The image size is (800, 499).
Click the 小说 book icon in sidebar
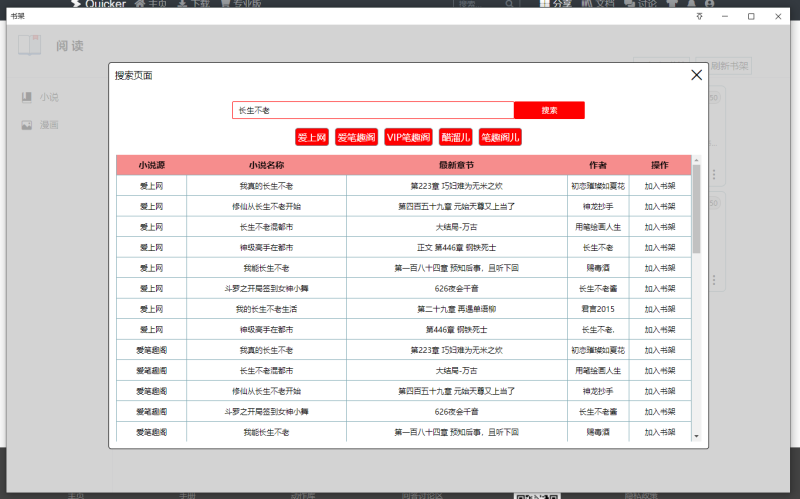(x=27, y=97)
